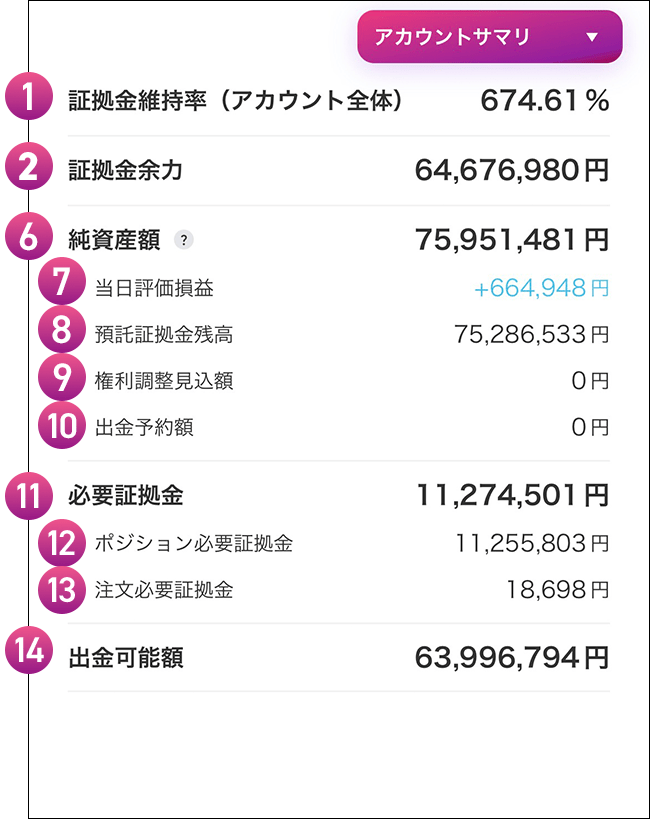This screenshot has height=819, width=650.
Task: Click the number 9 badge beside 権利調整見込額
Action: point(62,378)
